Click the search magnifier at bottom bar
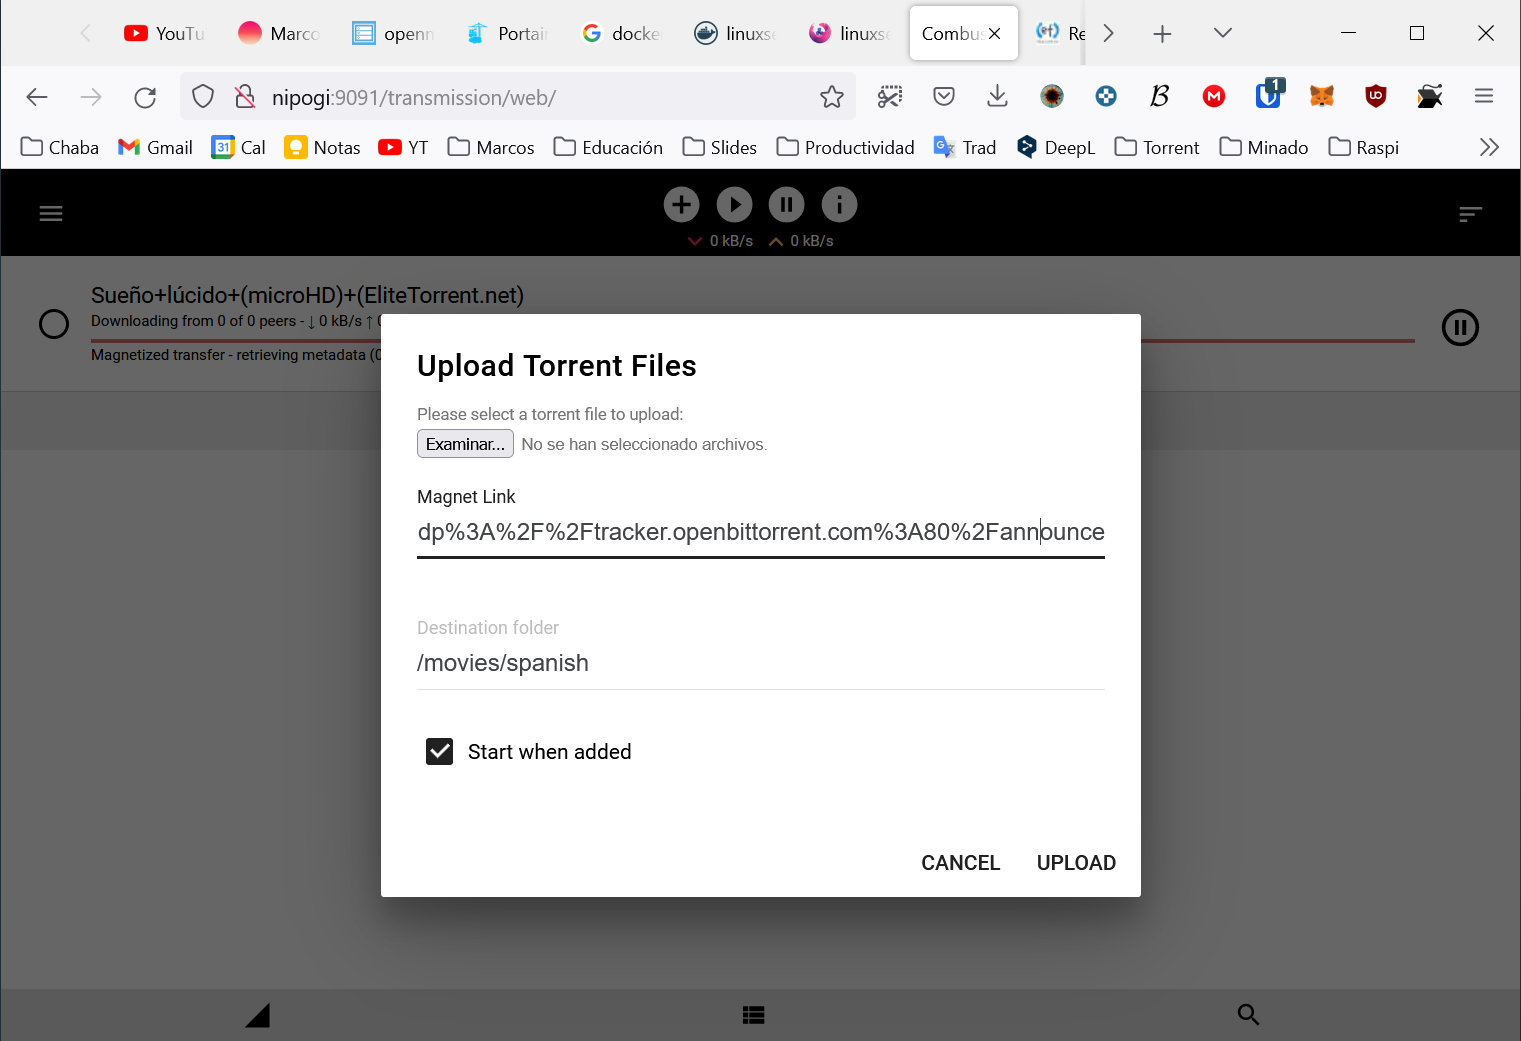Image resolution: width=1521 pixels, height=1041 pixels. (1247, 1014)
